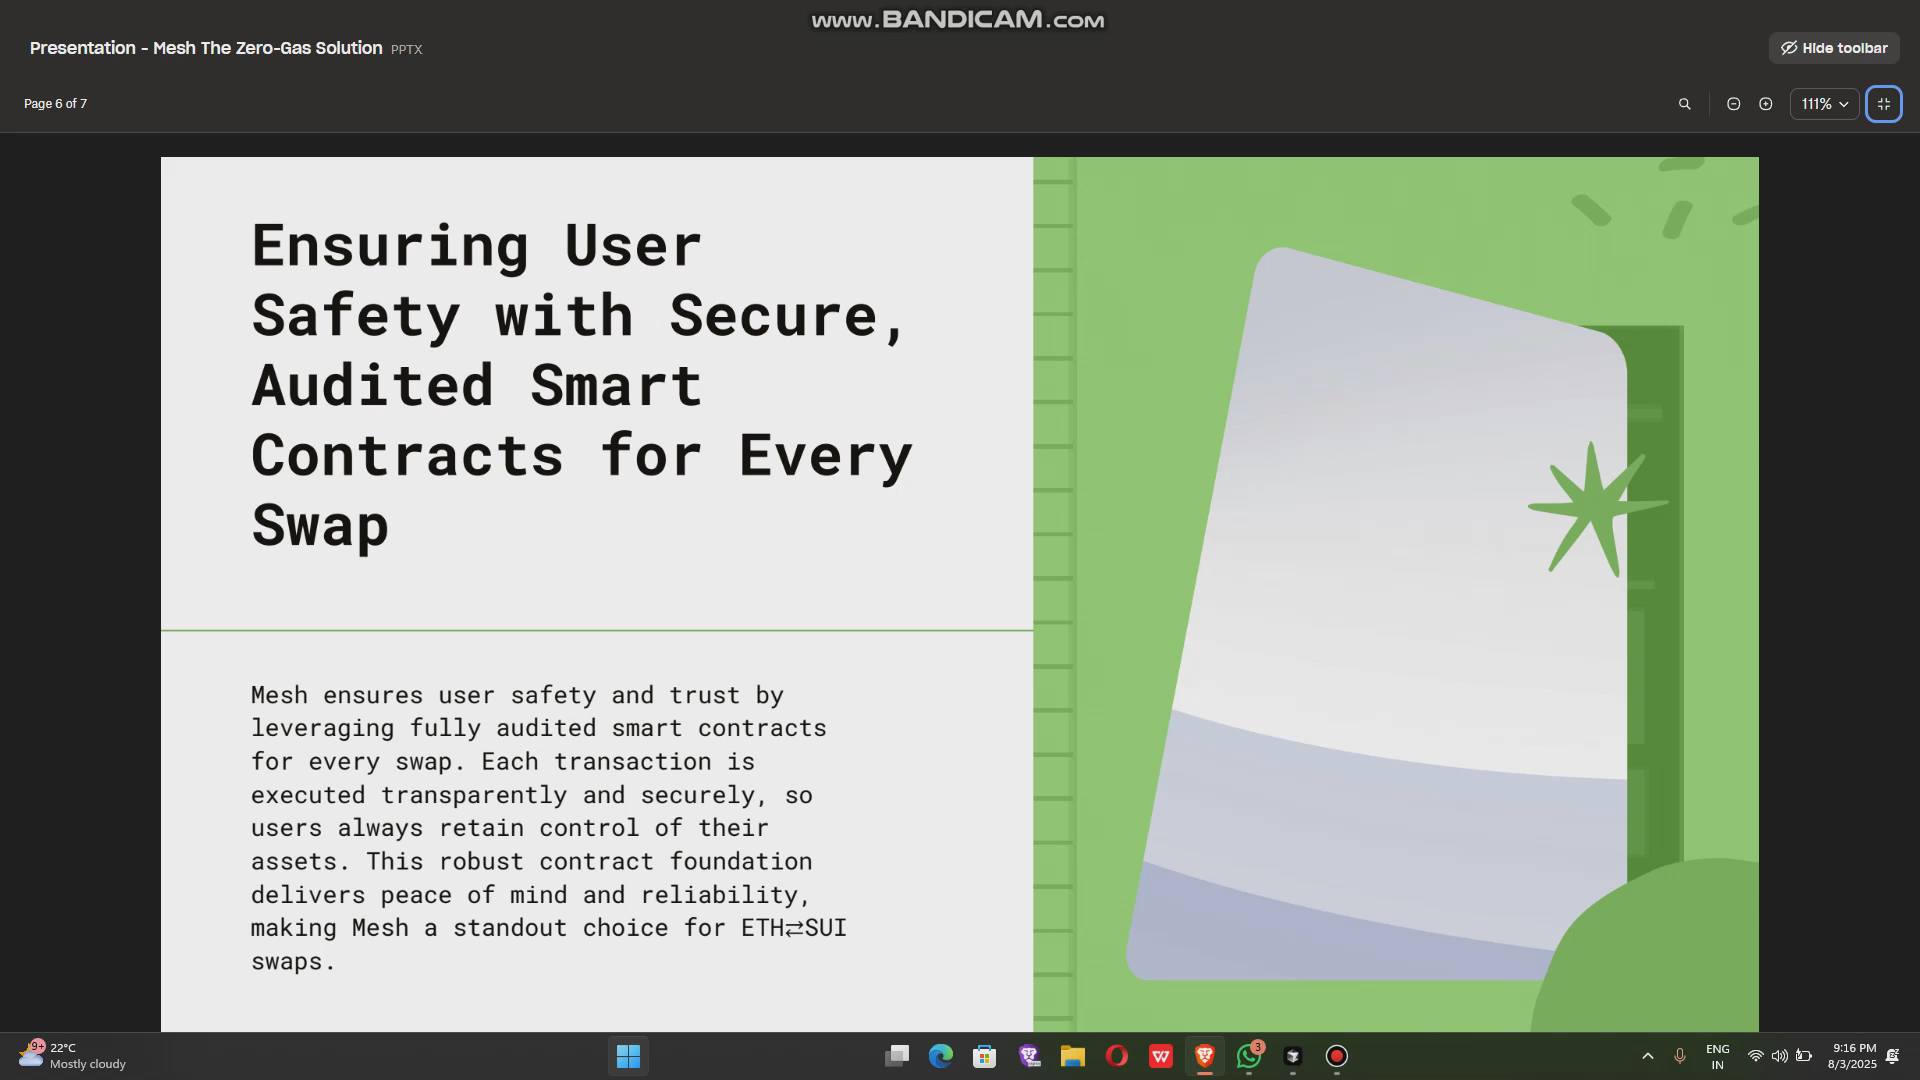The image size is (1920, 1080).
Task: Expand the hidden system tray icons chevron
Action: tap(1648, 1056)
